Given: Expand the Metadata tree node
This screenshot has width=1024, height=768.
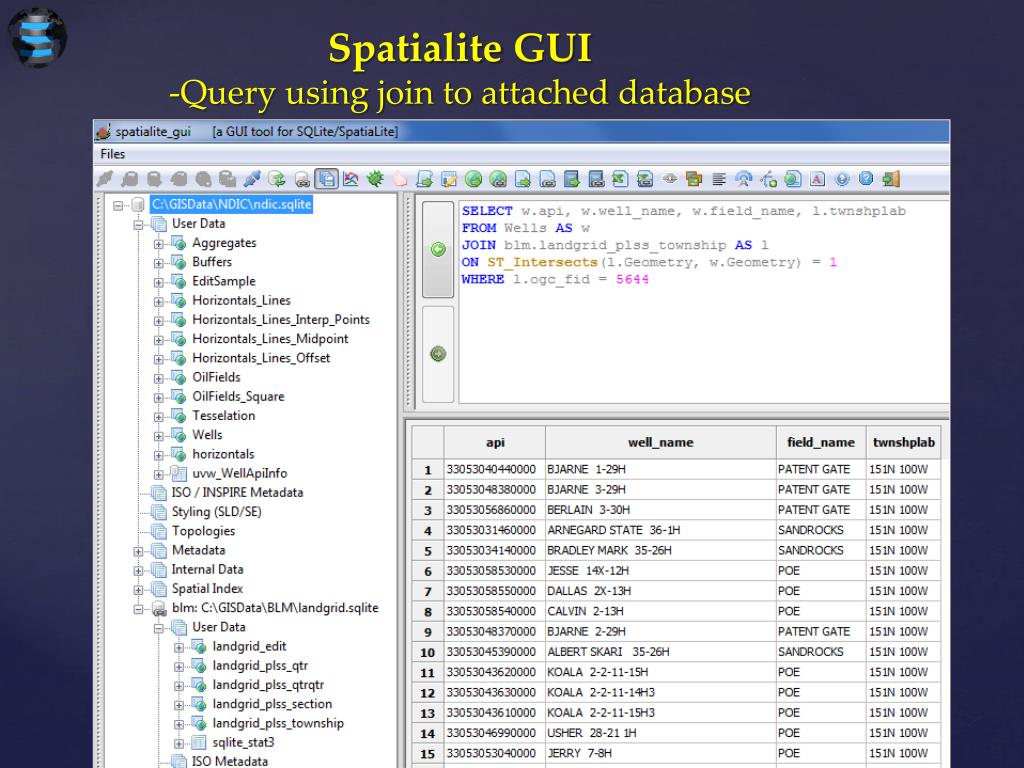Looking at the screenshot, I should pyautogui.click(x=138, y=551).
